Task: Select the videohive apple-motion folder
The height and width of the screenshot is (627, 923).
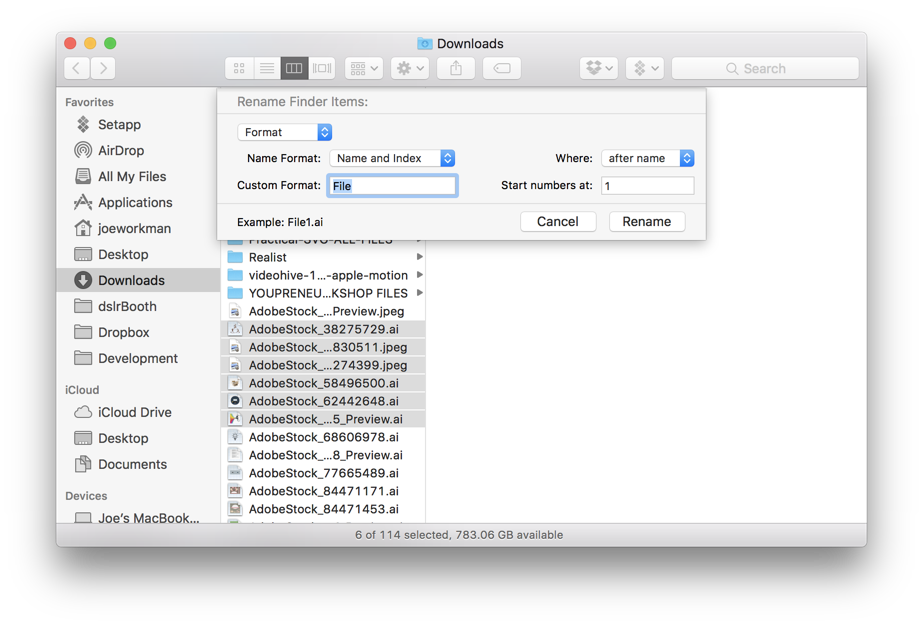Action: click(324, 275)
